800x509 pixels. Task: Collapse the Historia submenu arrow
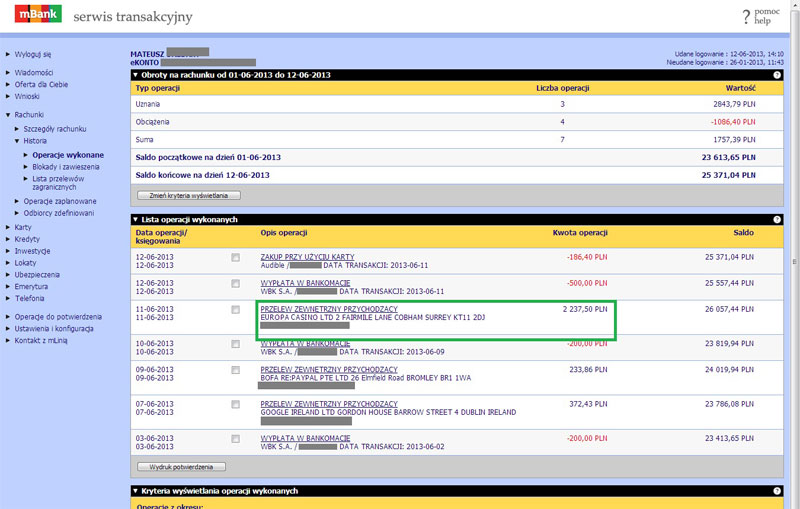(17, 141)
